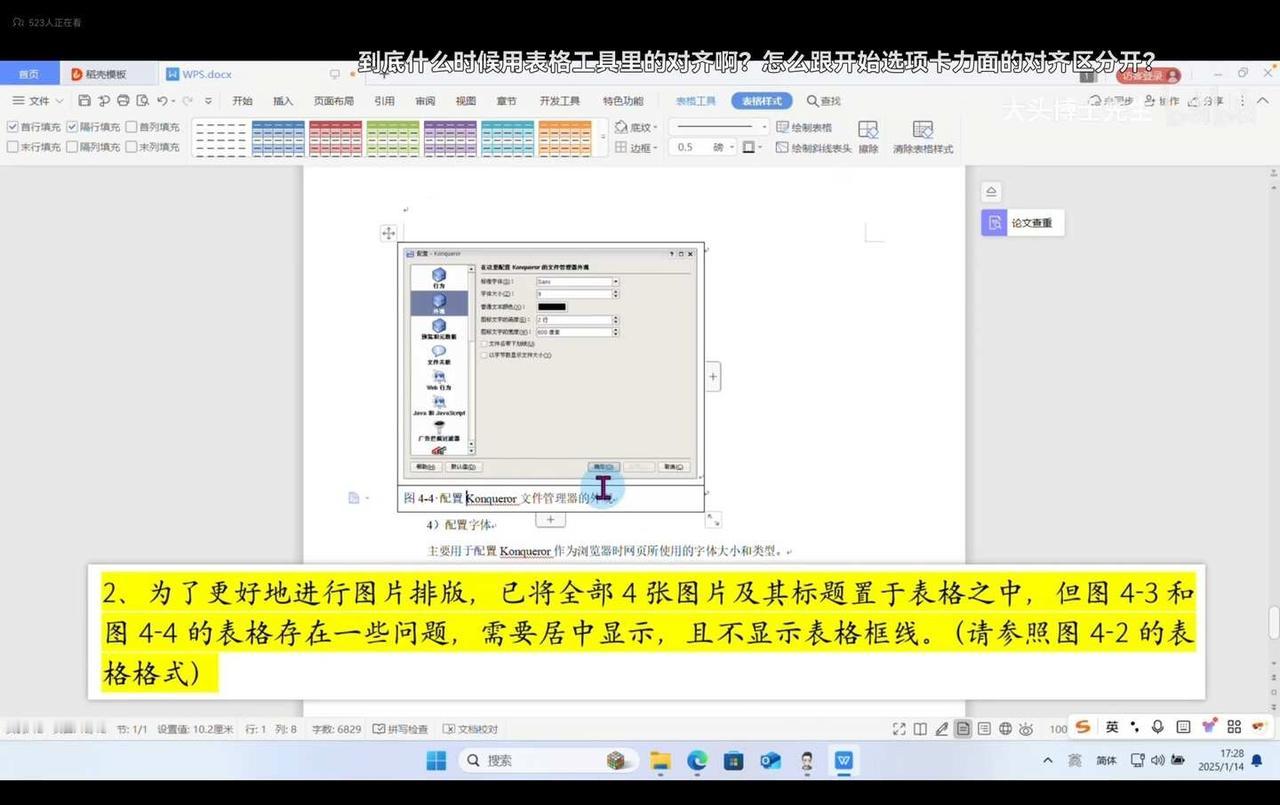This screenshot has width=1280, height=805.
Task: Open Outlook from the taskbar
Action: coord(770,761)
